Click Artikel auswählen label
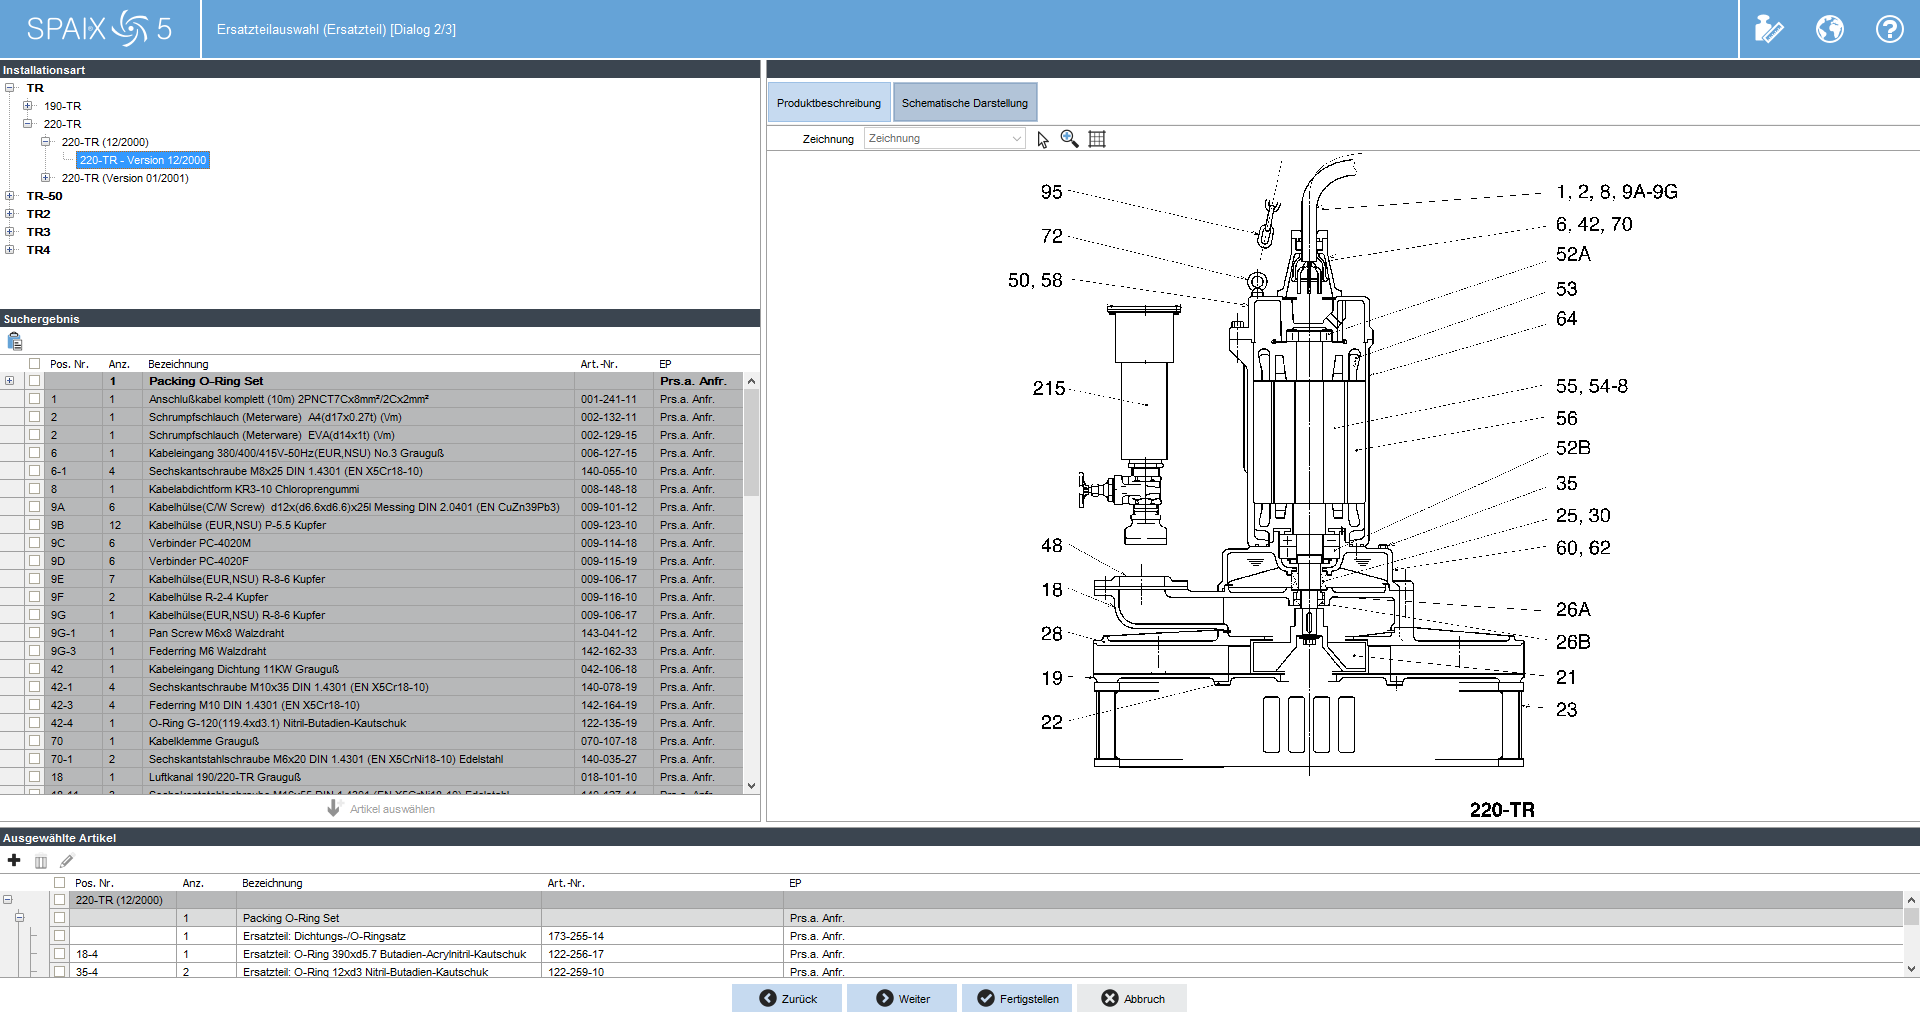Screen dimensions: 1920x1017 click(392, 809)
